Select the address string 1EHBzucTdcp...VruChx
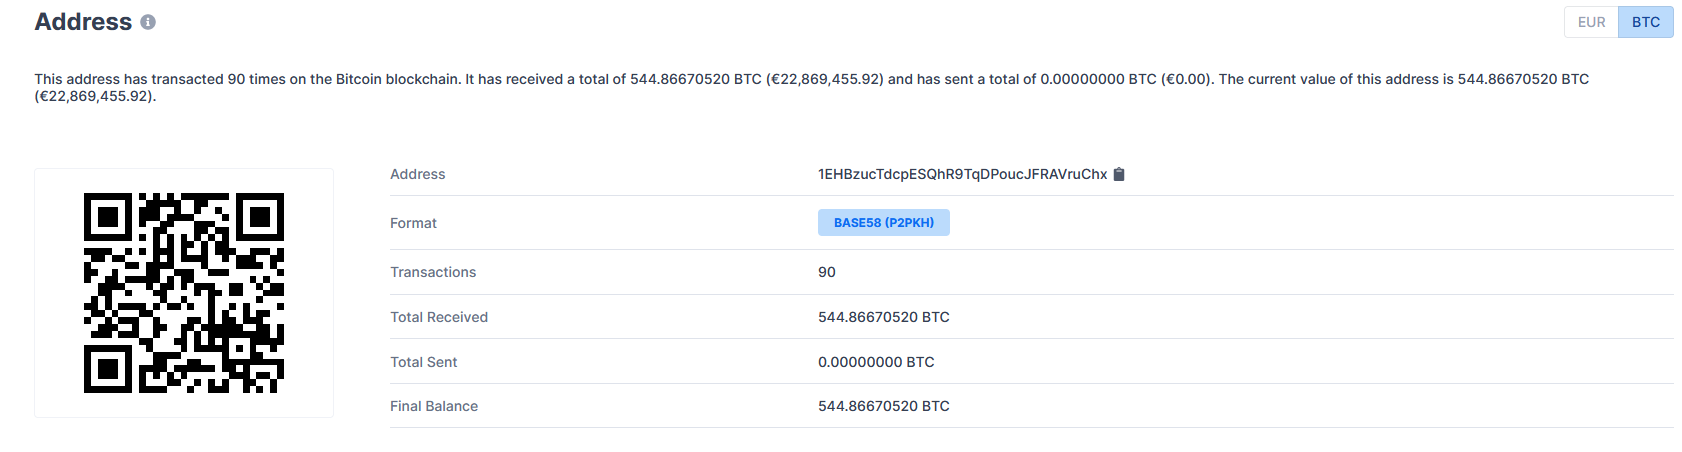The width and height of the screenshot is (1682, 452). point(962,174)
